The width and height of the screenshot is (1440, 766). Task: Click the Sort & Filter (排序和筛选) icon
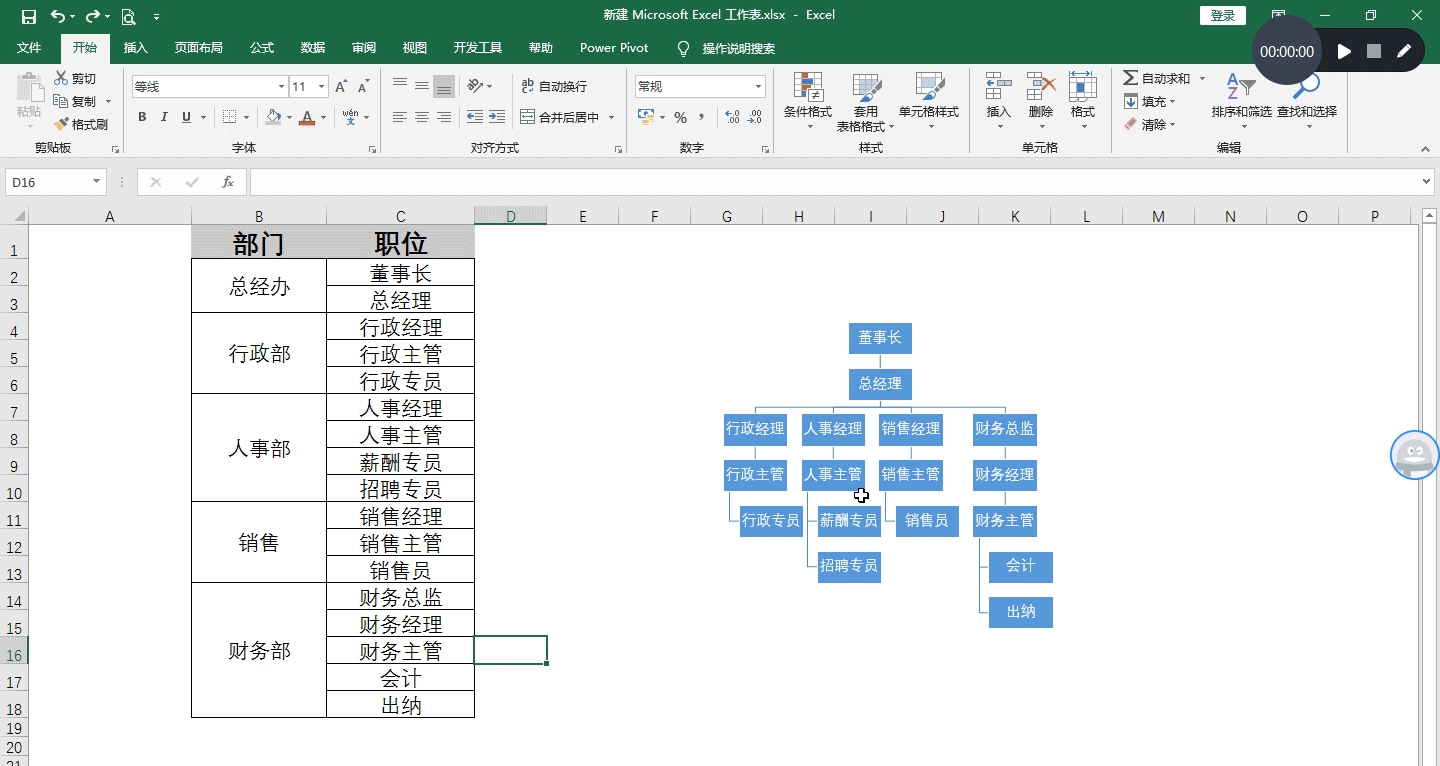click(x=1239, y=100)
